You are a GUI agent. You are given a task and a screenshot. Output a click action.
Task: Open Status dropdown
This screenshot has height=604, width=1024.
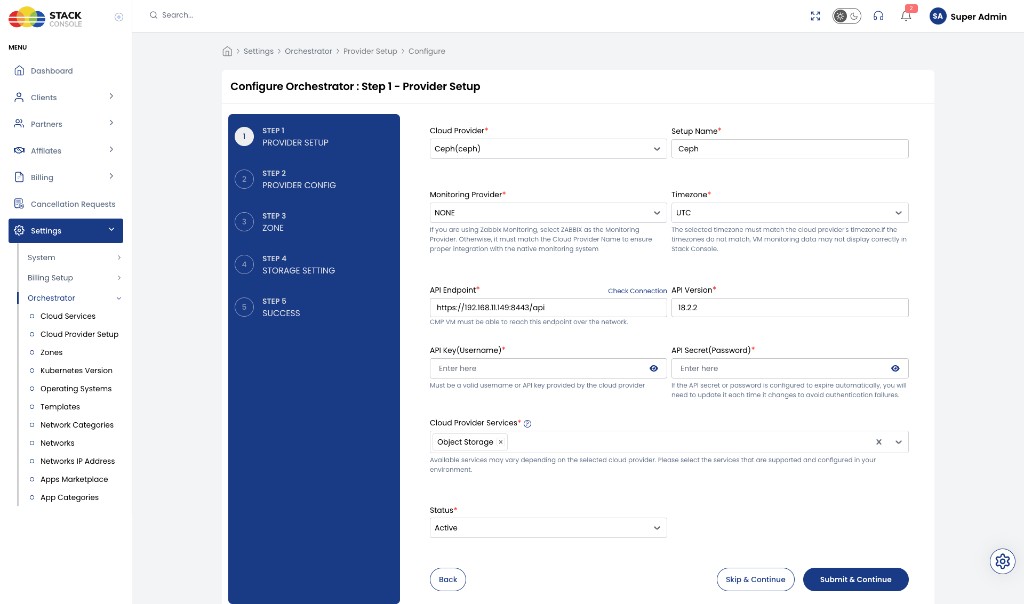[548, 528]
